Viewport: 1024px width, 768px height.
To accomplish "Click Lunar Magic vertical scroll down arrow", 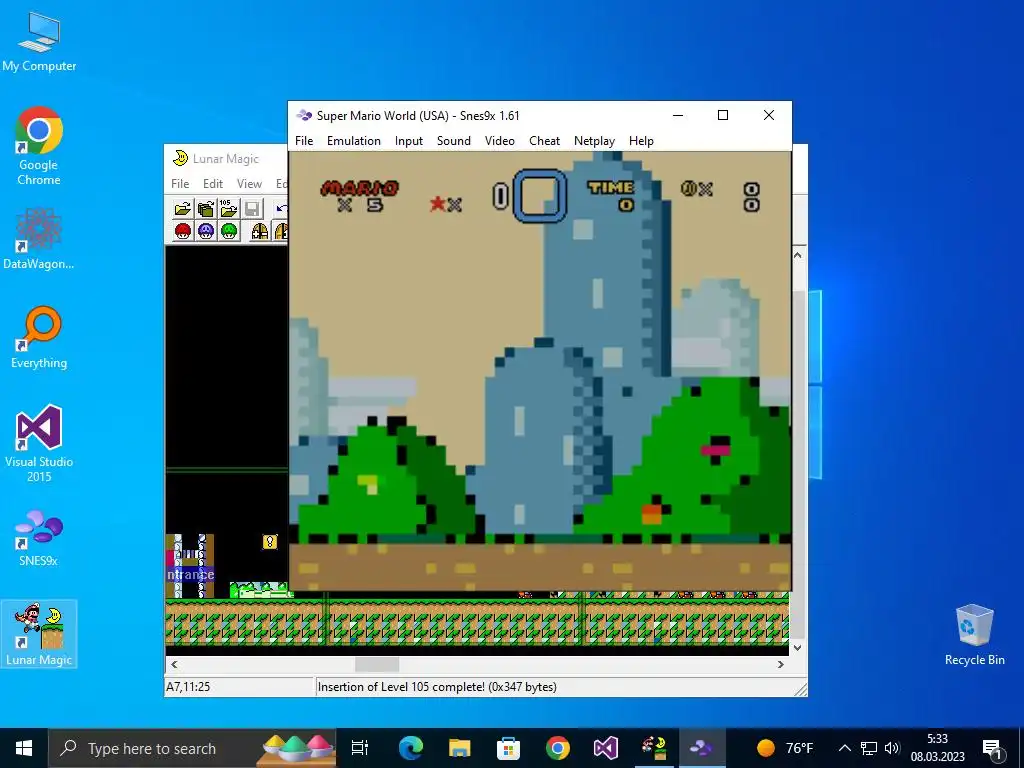I will 797,647.
